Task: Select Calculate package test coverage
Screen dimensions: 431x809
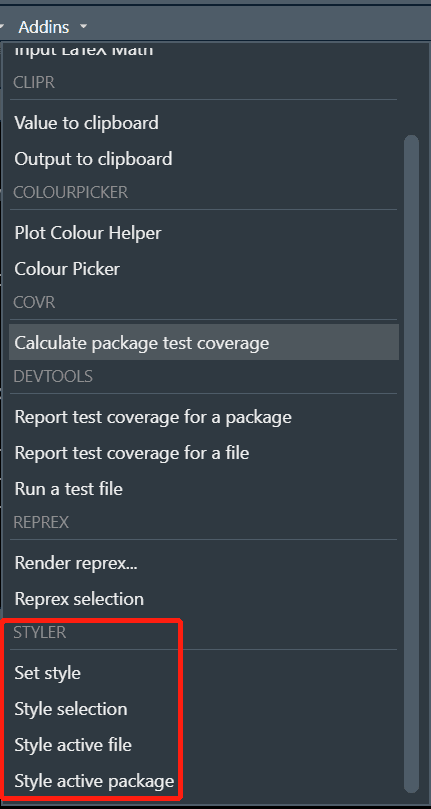Action: (x=204, y=343)
